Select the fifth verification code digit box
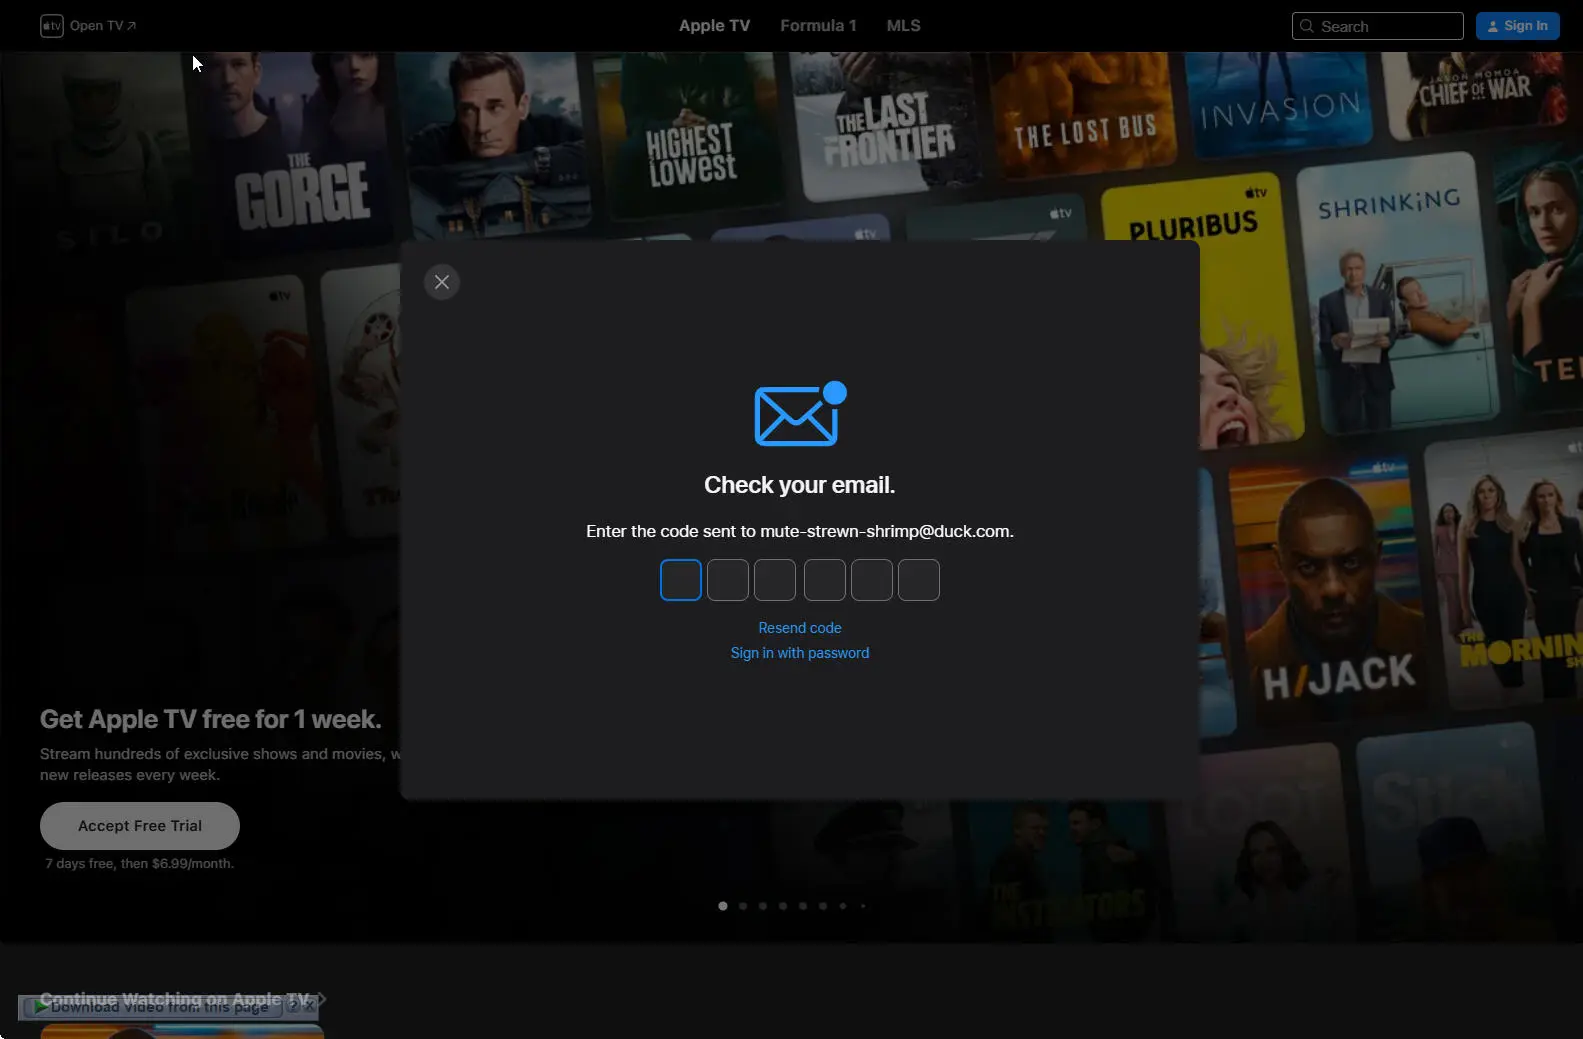Screen dimensions: 1583x1039 coord(872,580)
